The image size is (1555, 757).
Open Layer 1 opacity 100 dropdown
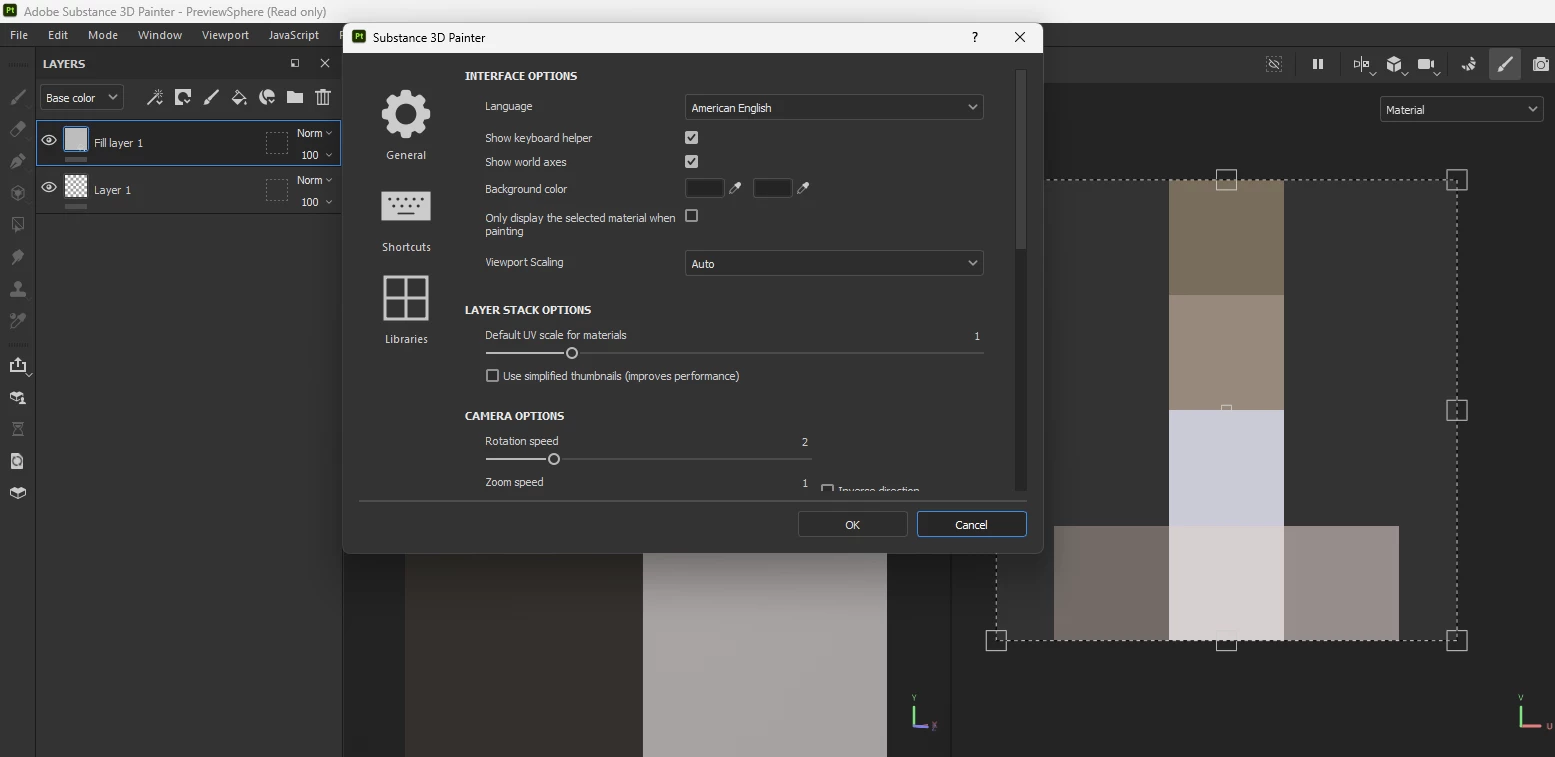tap(316, 202)
